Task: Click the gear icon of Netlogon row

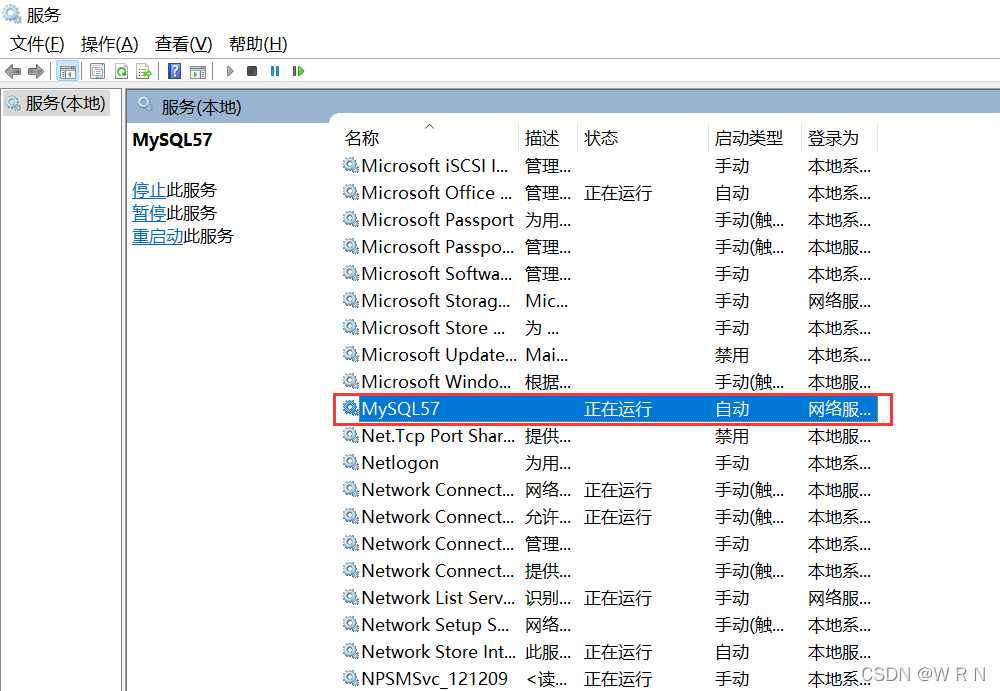Action: tap(350, 462)
